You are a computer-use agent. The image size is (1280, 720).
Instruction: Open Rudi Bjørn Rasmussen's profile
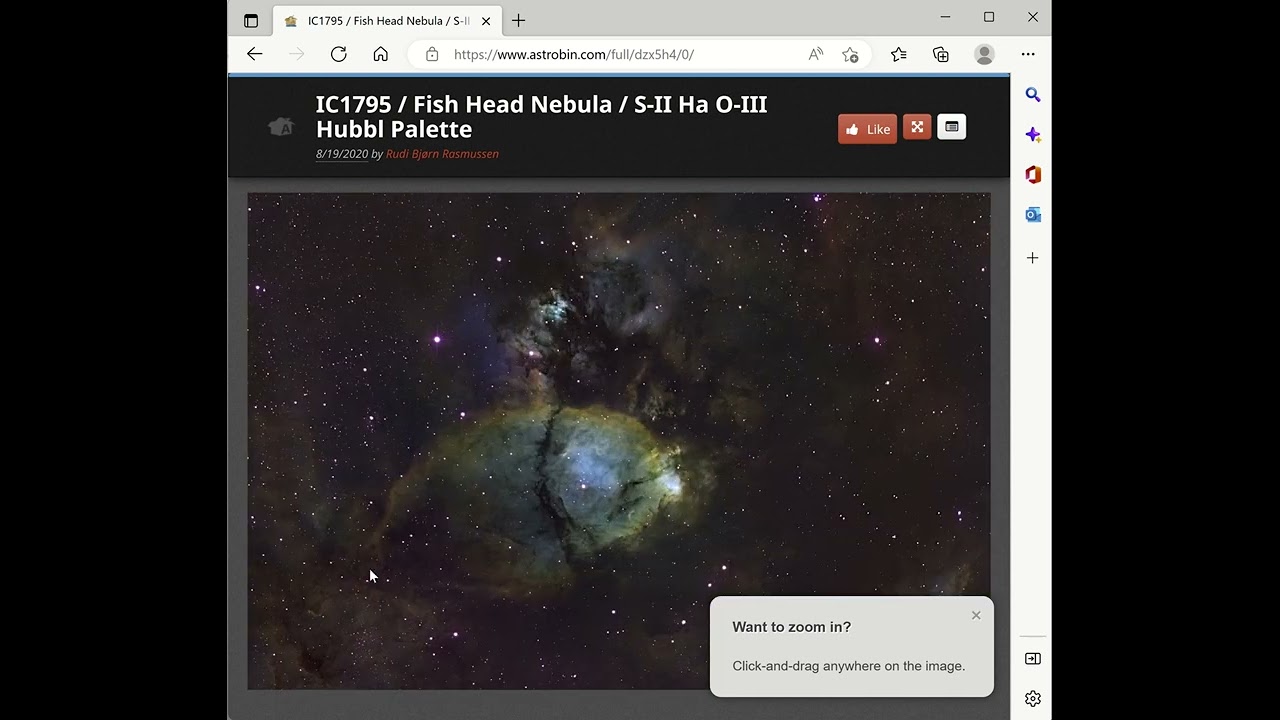[x=442, y=154]
